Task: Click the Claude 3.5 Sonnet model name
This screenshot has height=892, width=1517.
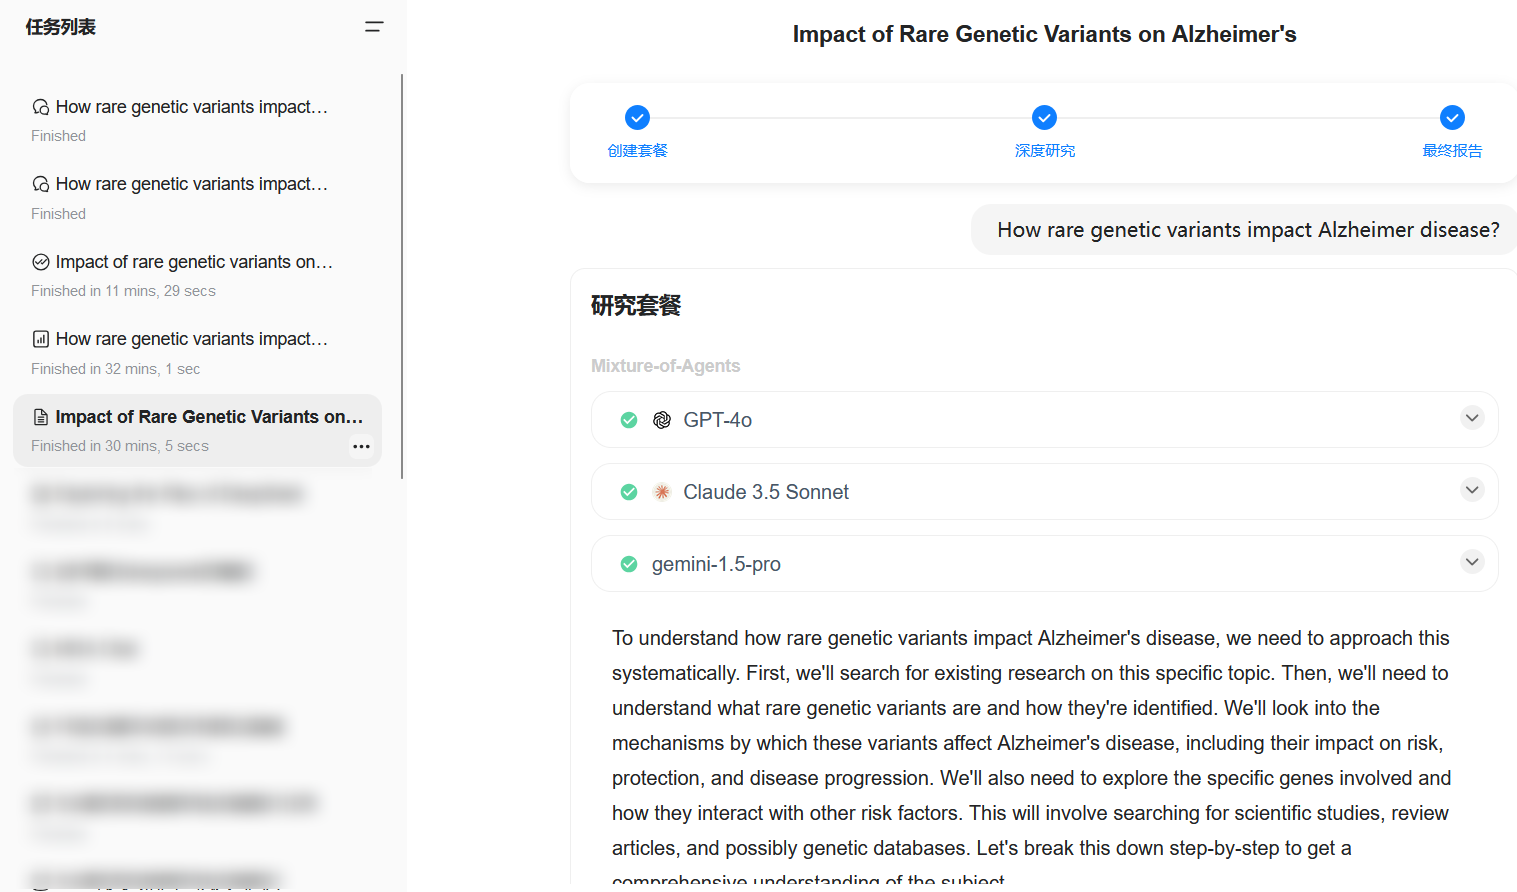Action: (x=766, y=492)
